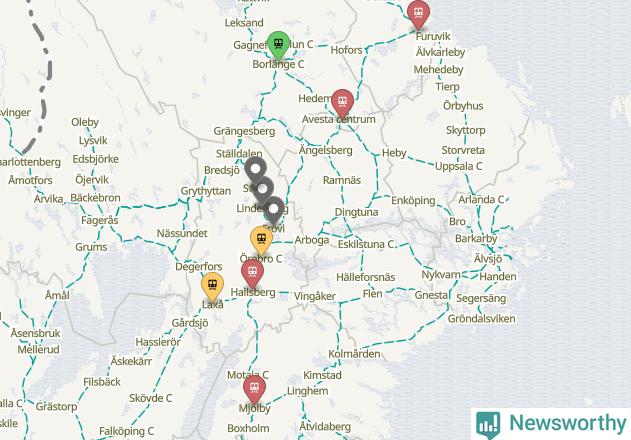The image size is (631, 440).
Task: Select the Arlanda C map label
Action: pyautogui.click(x=481, y=199)
